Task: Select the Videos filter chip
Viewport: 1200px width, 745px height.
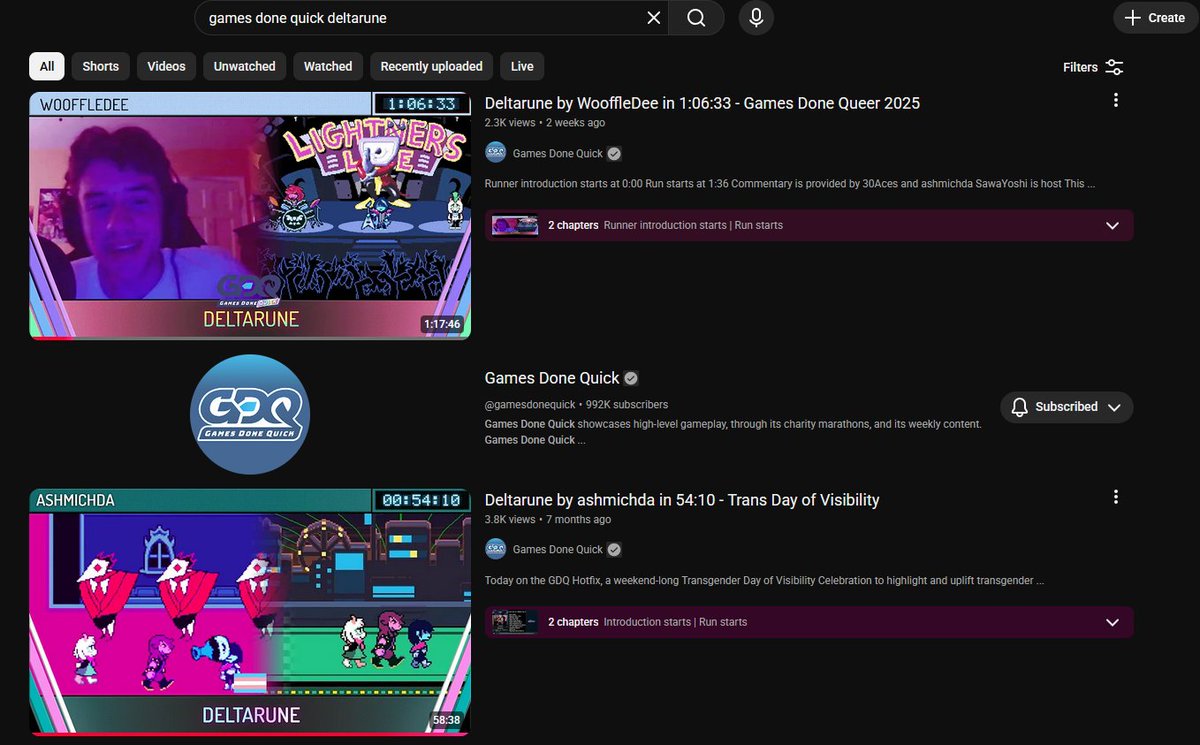Action: pyautogui.click(x=166, y=66)
